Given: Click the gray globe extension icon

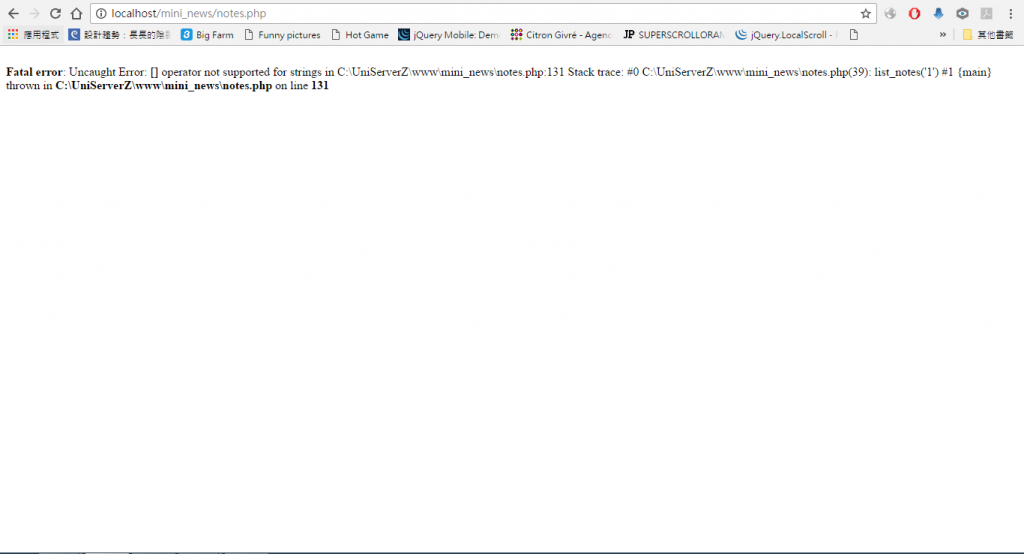Looking at the screenshot, I should pyautogui.click(x=890, y=14).
